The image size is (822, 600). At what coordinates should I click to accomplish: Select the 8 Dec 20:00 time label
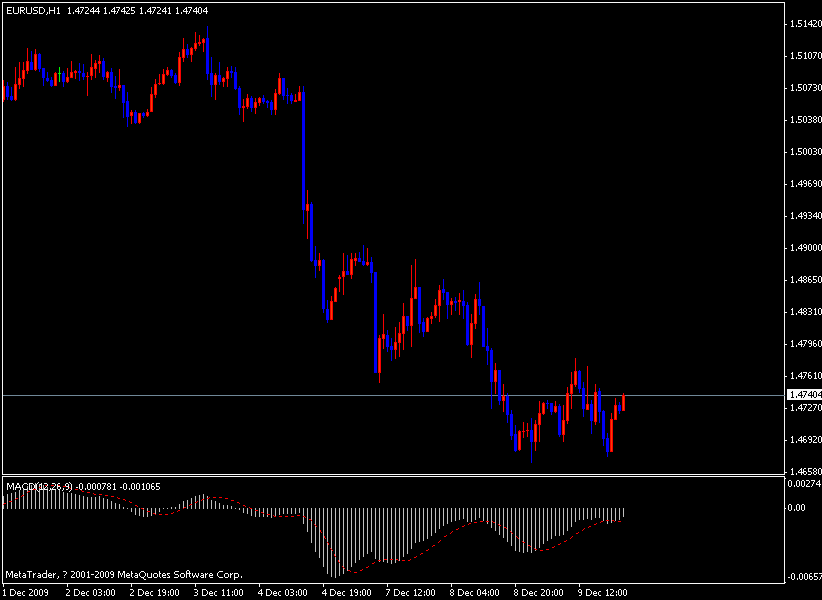pos(538,593)
